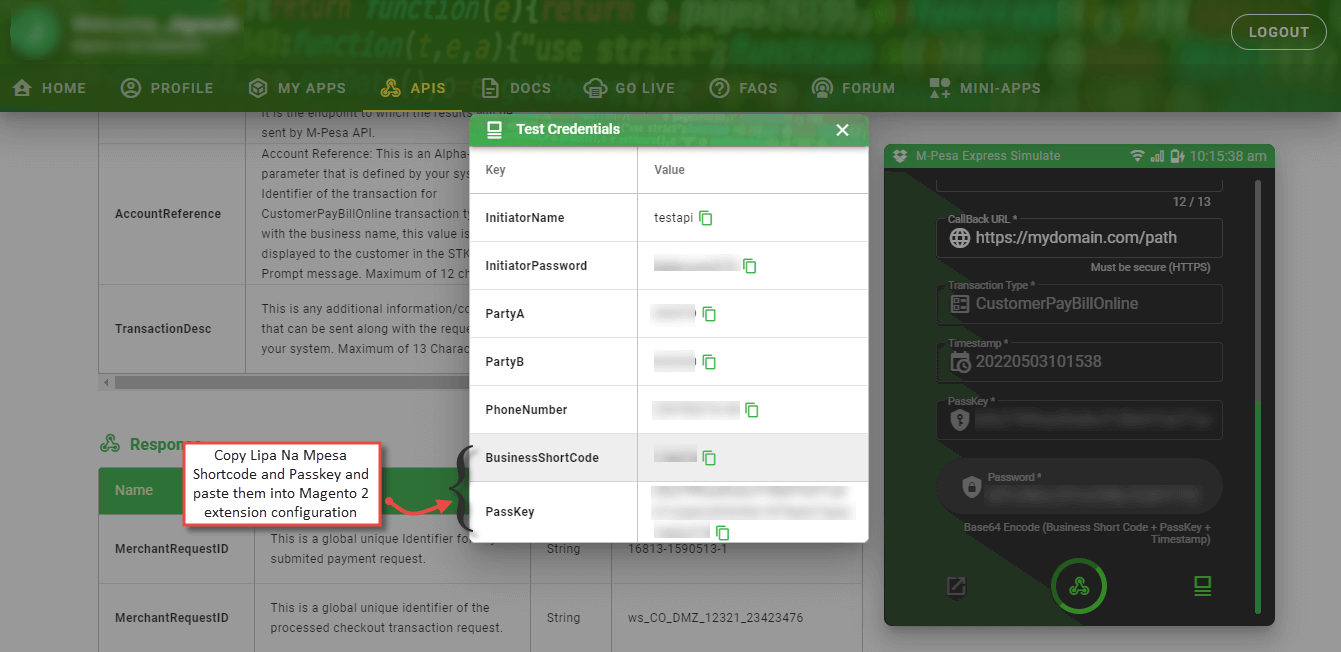Click the LOGOUT button

pyautogui.click(x=1278, y=32)
